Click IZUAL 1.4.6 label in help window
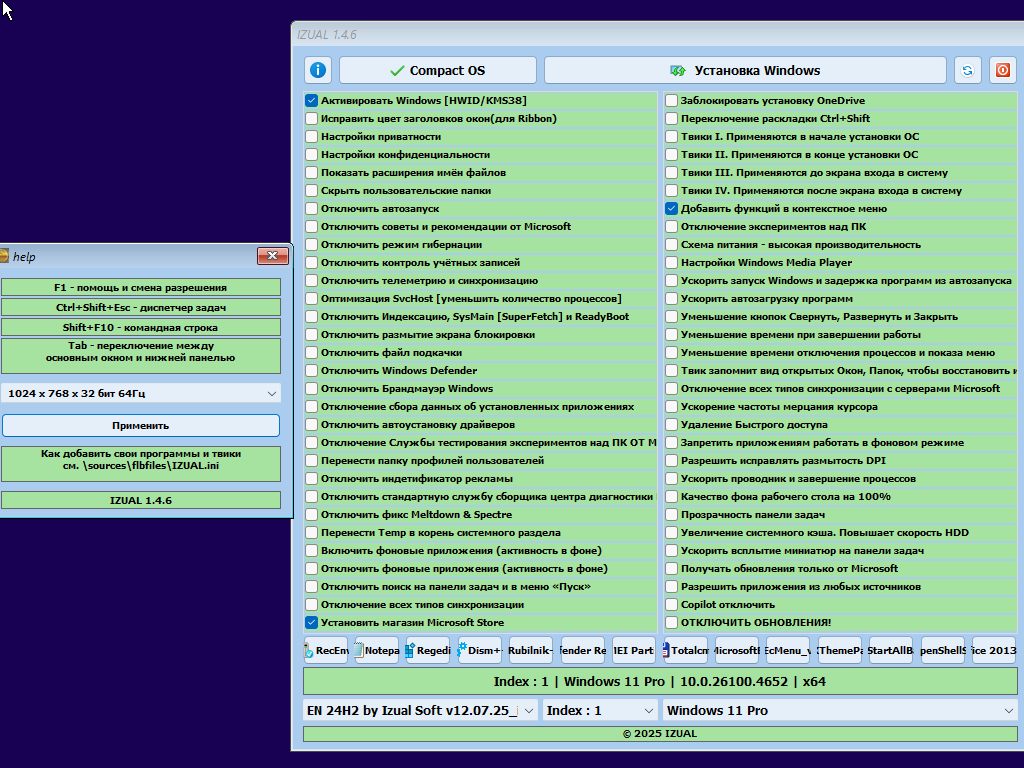Viewport: 1024px width, 768px height. [x=140, y=500]
